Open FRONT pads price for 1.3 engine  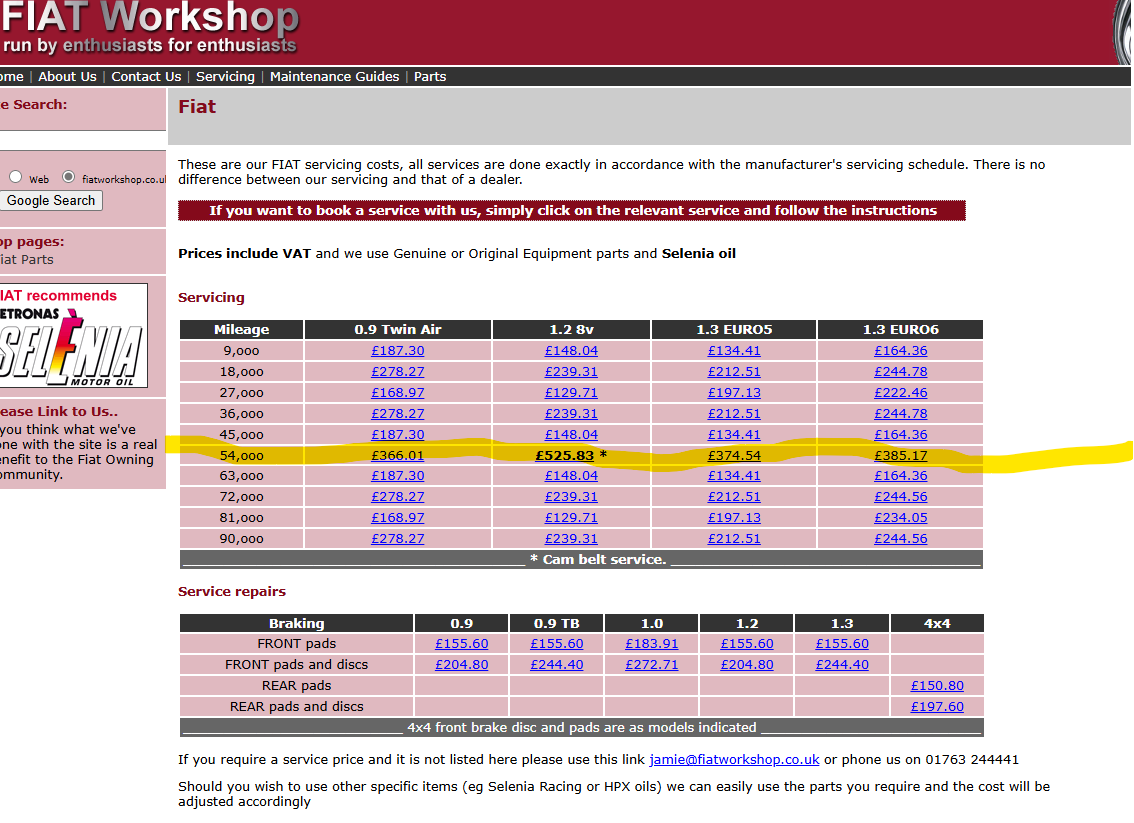842,644
